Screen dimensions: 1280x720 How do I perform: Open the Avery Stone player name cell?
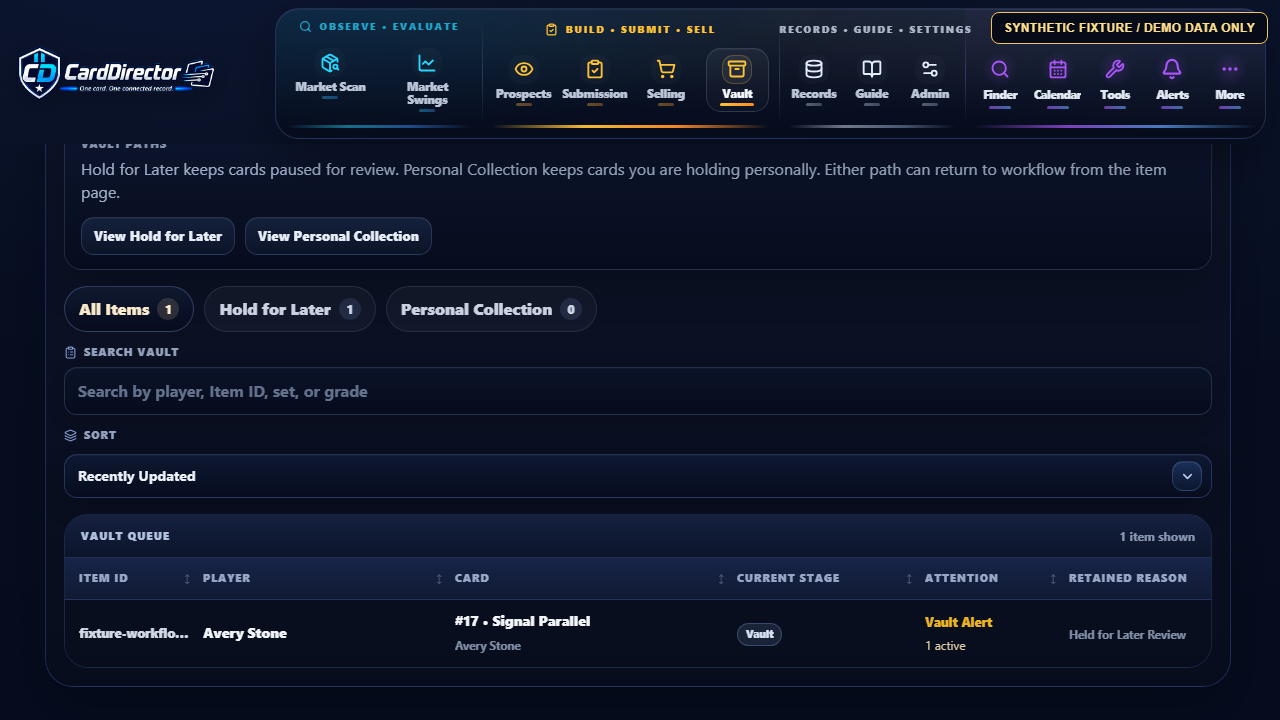coord(245,633)
